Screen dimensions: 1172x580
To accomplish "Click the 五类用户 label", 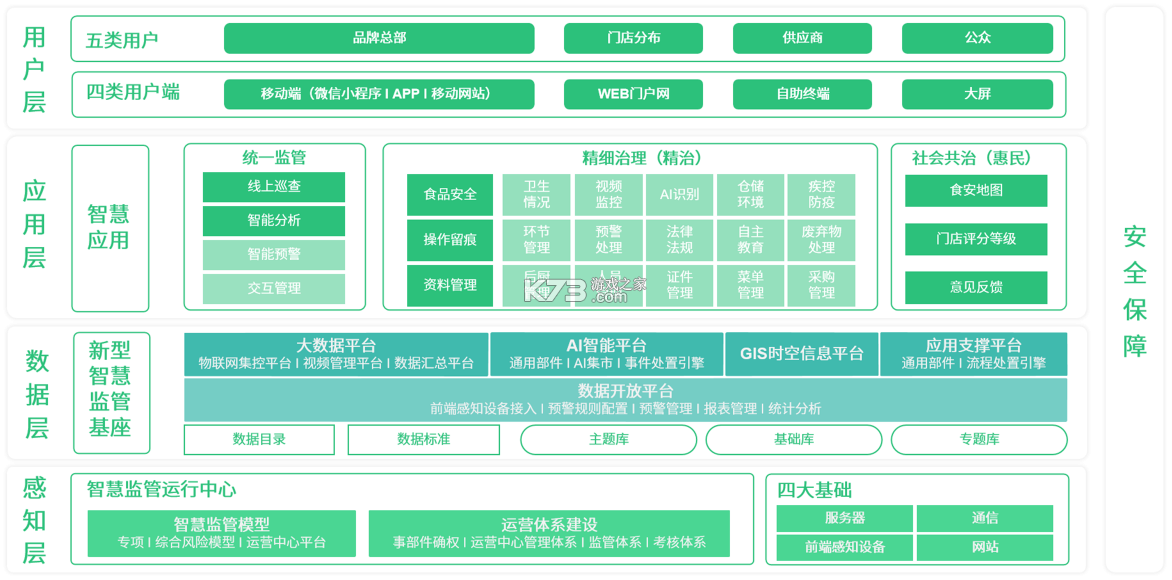I will (x=122, y=39).
